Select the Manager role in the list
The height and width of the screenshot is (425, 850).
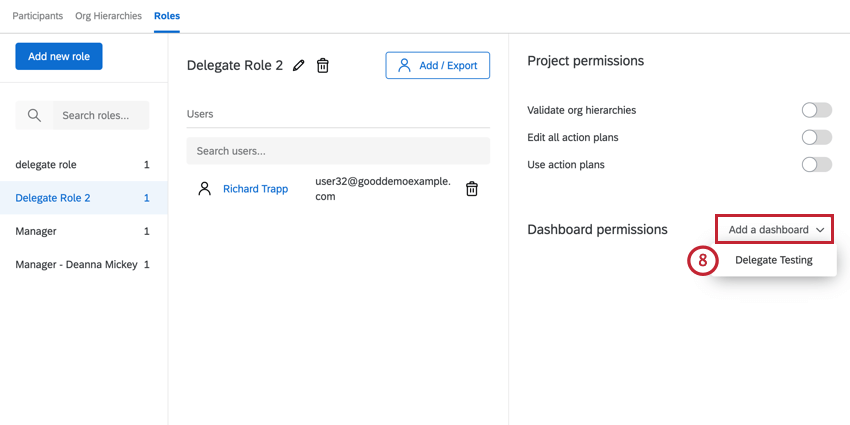click(x=36, y=231)
